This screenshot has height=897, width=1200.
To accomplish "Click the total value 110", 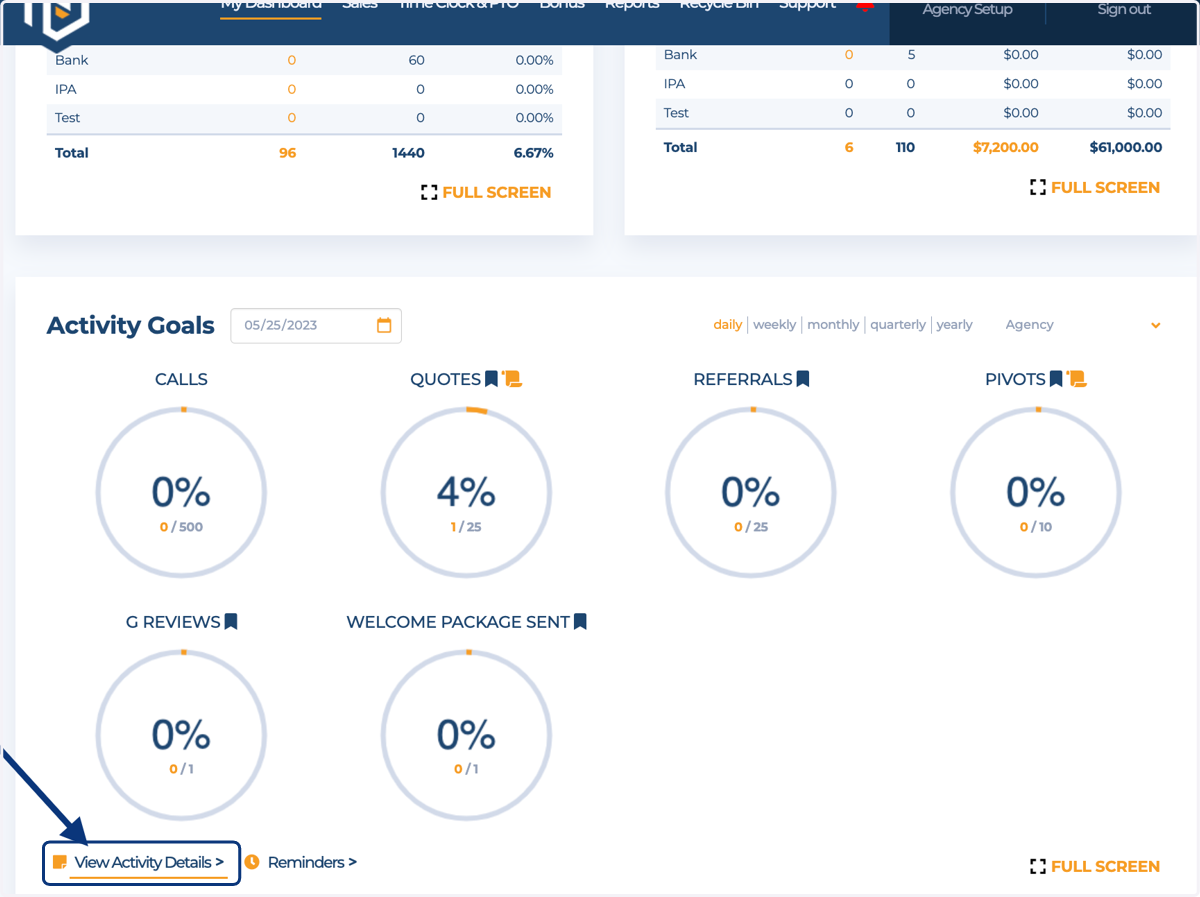I will (x=905, y=147).
